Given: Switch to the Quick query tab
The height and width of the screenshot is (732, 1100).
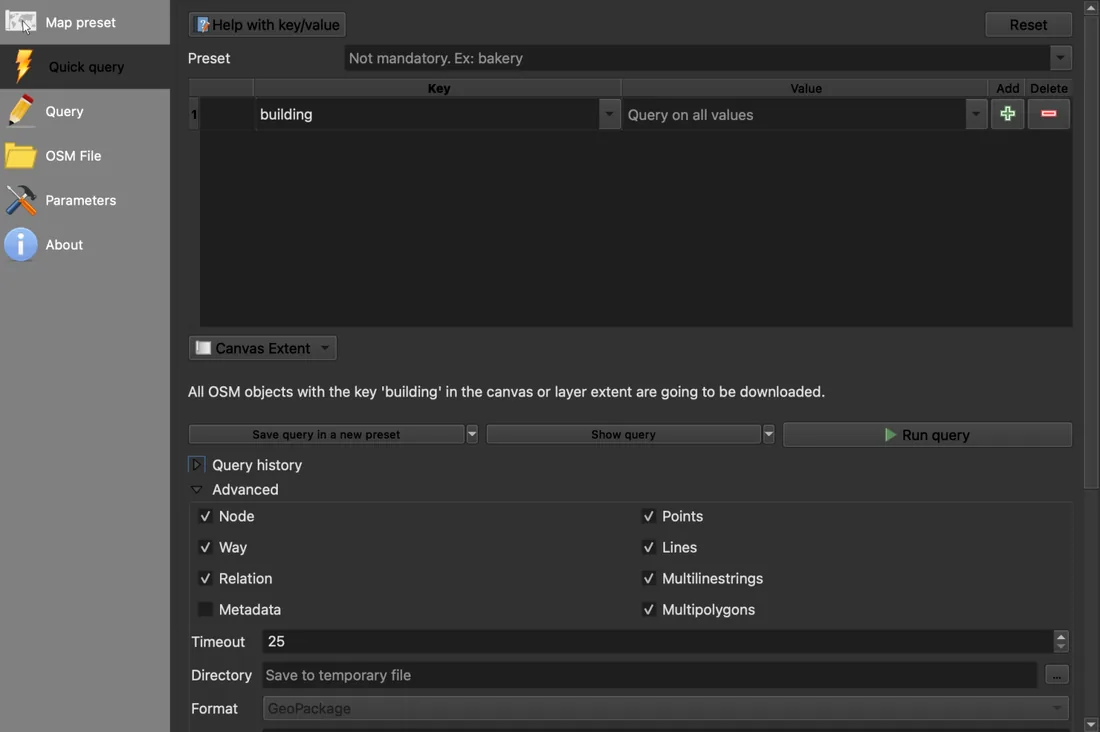Looking at the screenshot, I should coord(84,67).
